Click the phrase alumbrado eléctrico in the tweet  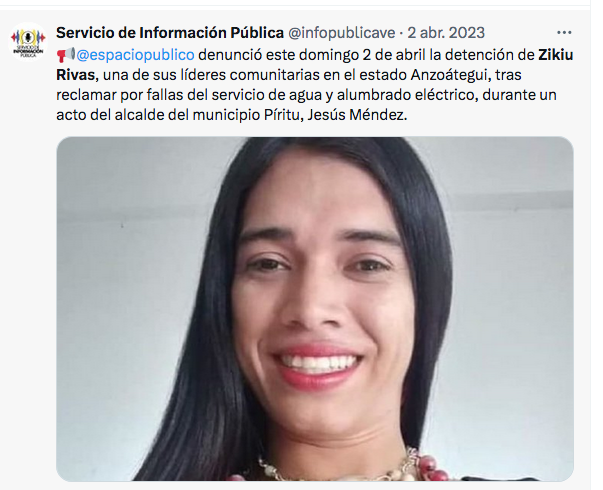click(x=407, y=95)
